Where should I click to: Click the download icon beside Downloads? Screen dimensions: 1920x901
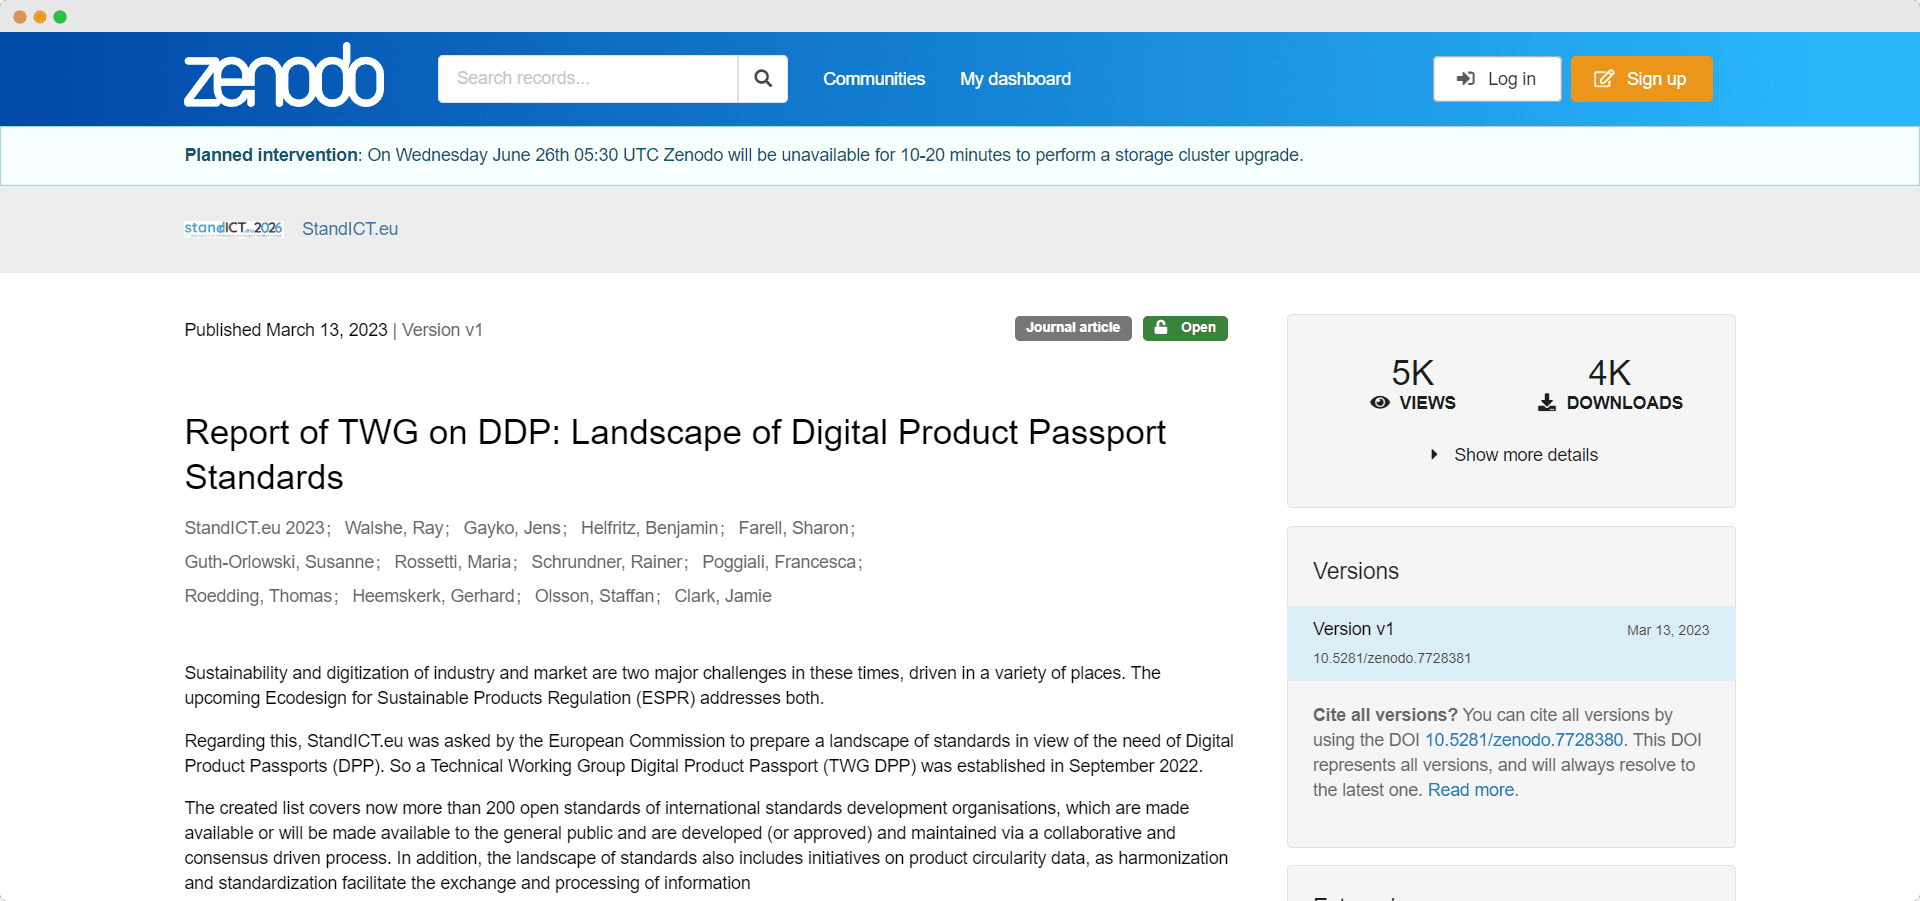click(x=1547, y=402)
